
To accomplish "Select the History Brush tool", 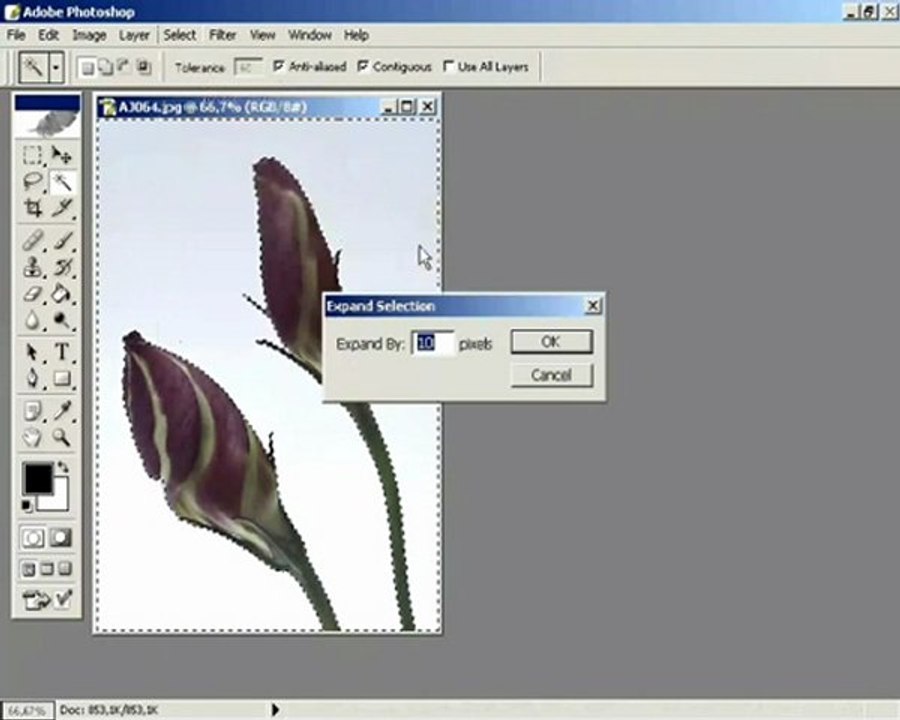I will [61, 267].
